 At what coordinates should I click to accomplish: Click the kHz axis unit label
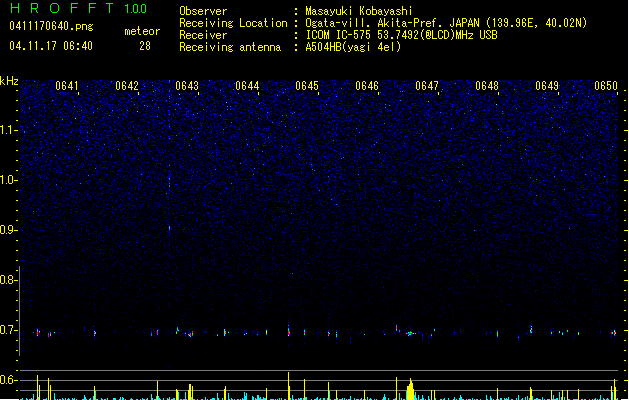[9, 81]
